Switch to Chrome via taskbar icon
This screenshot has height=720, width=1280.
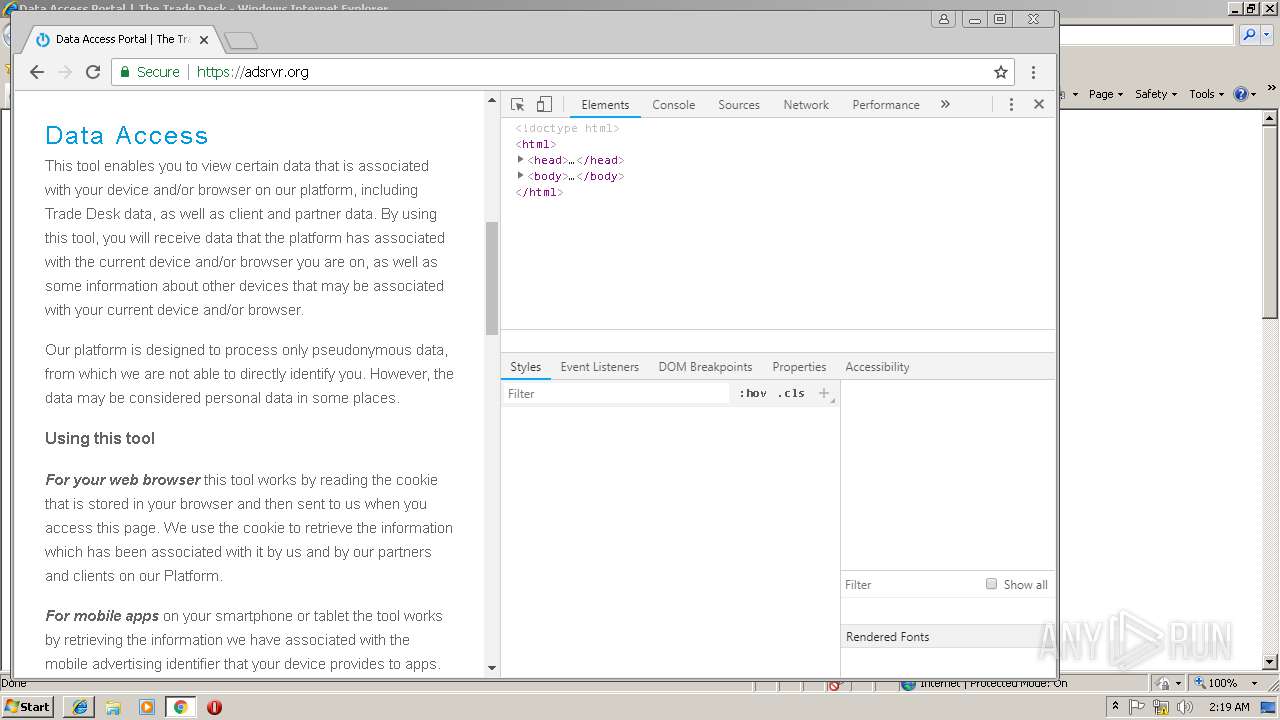pyautogui.click(x=181, y=707)
